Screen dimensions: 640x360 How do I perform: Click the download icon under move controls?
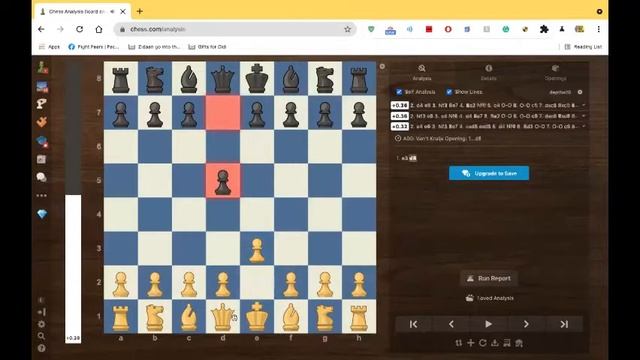[x=495, y=343]
